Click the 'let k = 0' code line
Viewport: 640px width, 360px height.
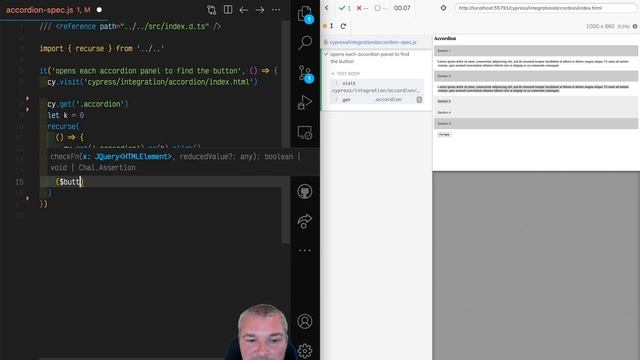pos(66,116)
